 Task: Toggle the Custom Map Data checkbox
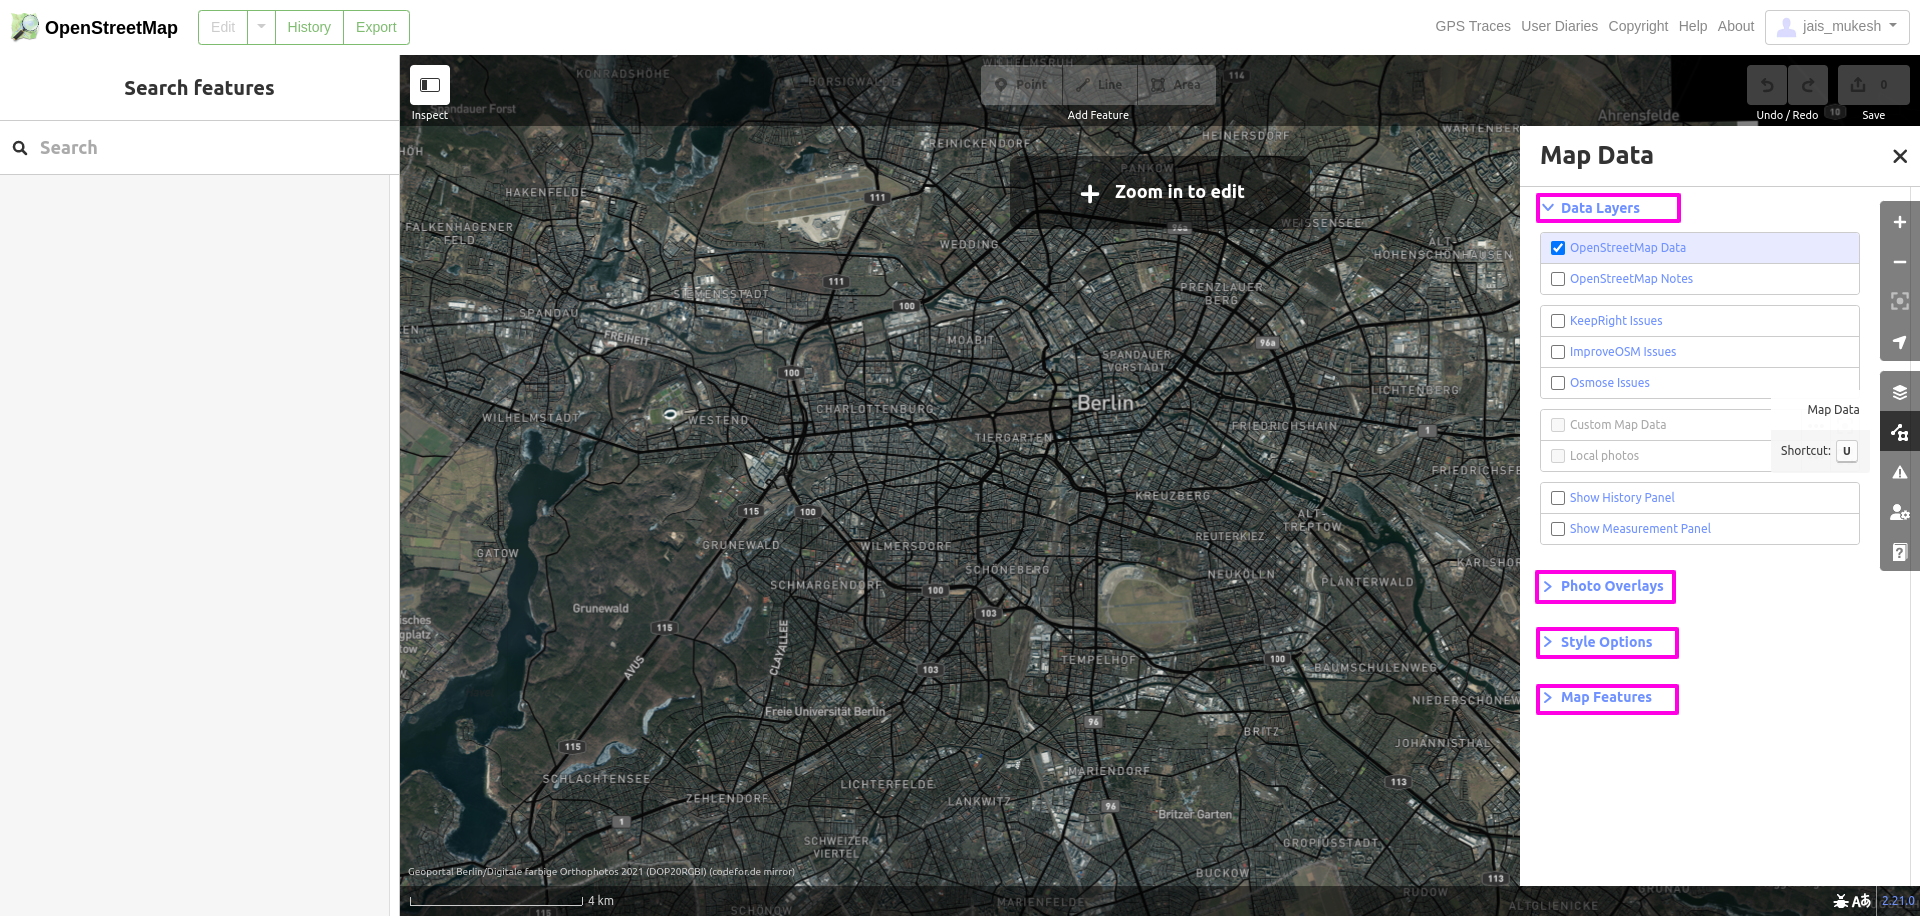(1558, 425)
